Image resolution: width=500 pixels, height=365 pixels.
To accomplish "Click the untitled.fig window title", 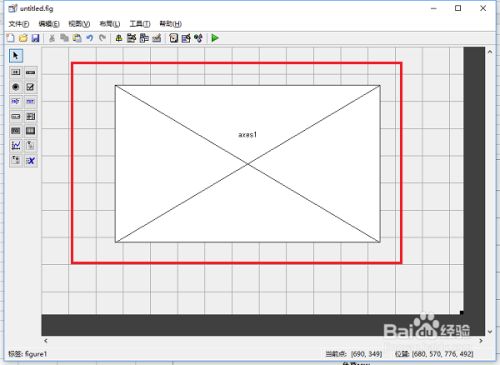I will [x=36, y=8].
